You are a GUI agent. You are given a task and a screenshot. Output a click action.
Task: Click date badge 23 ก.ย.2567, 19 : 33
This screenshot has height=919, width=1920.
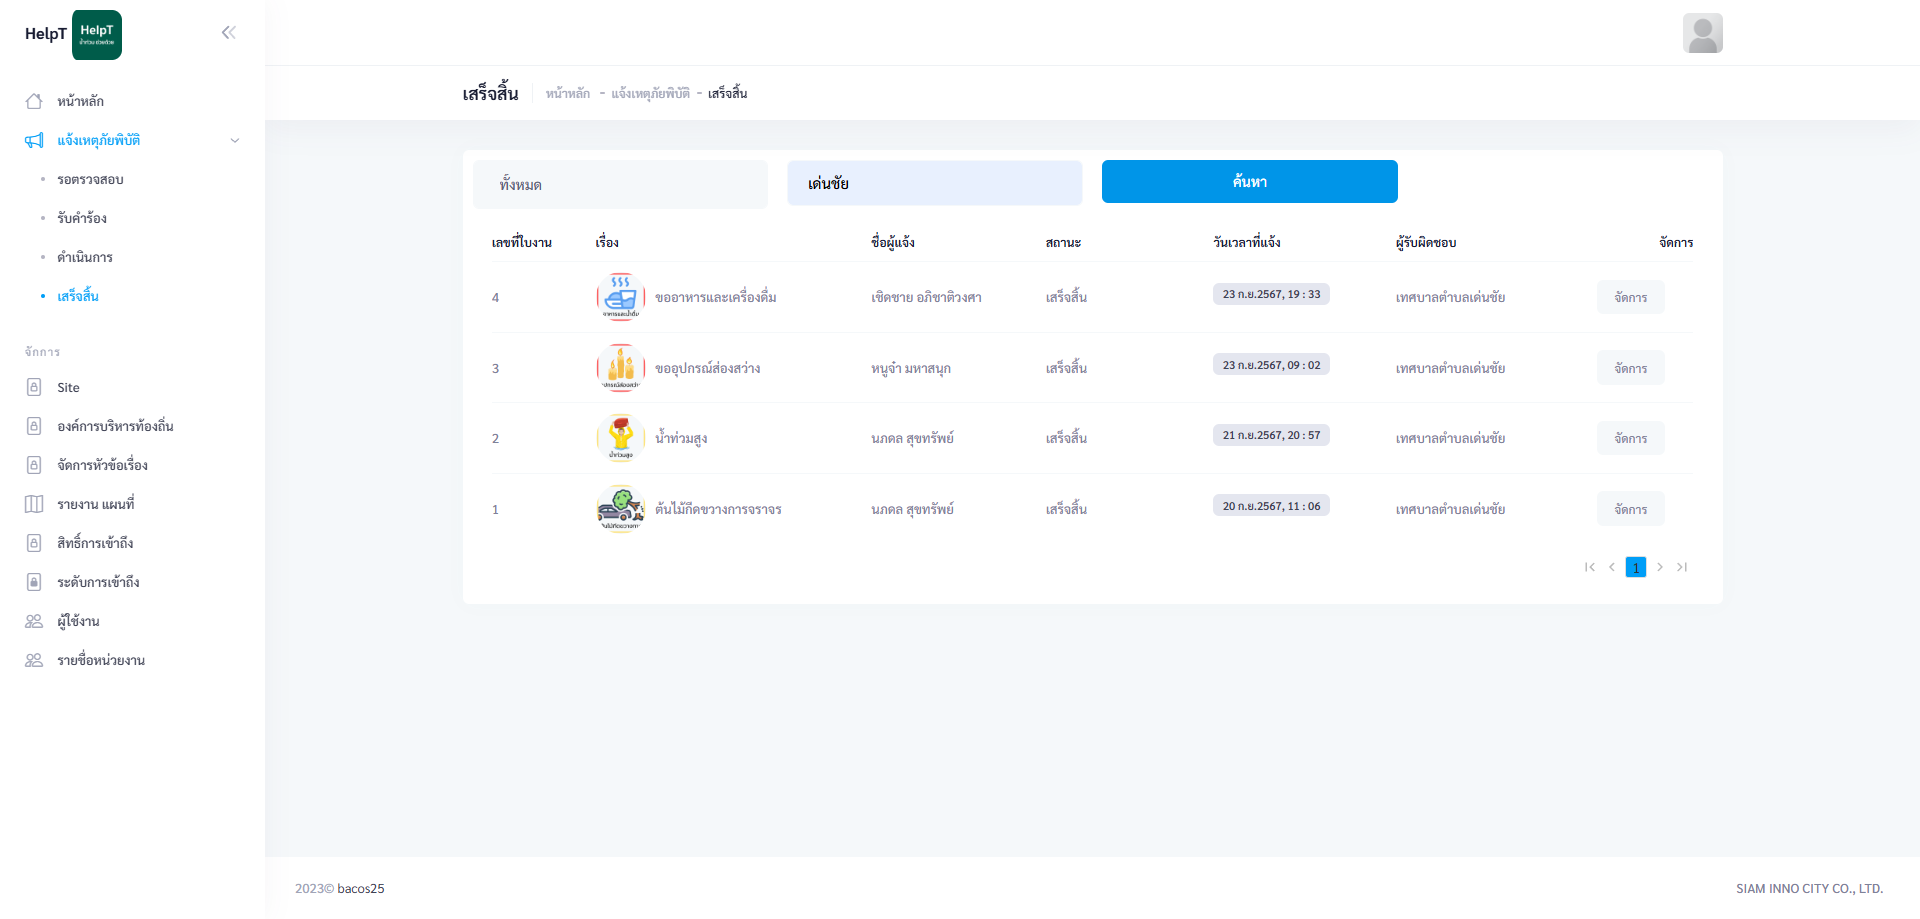1271,294
